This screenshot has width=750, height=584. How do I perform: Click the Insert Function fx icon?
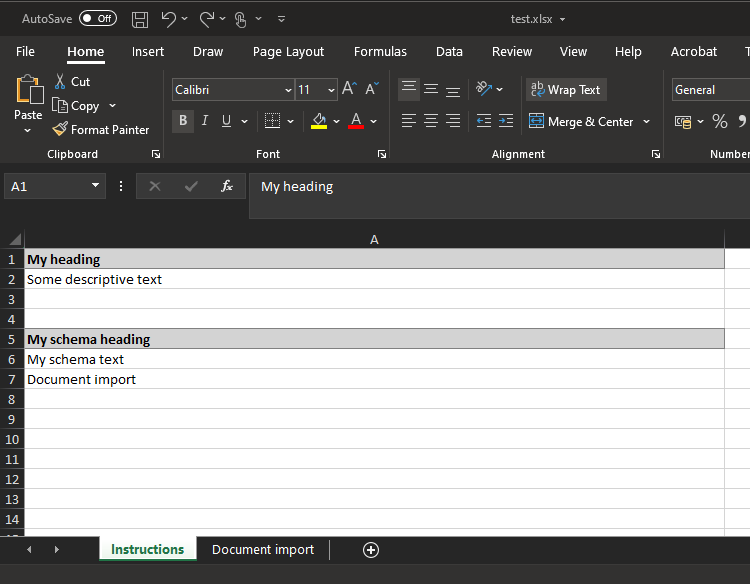pos(227,186)
